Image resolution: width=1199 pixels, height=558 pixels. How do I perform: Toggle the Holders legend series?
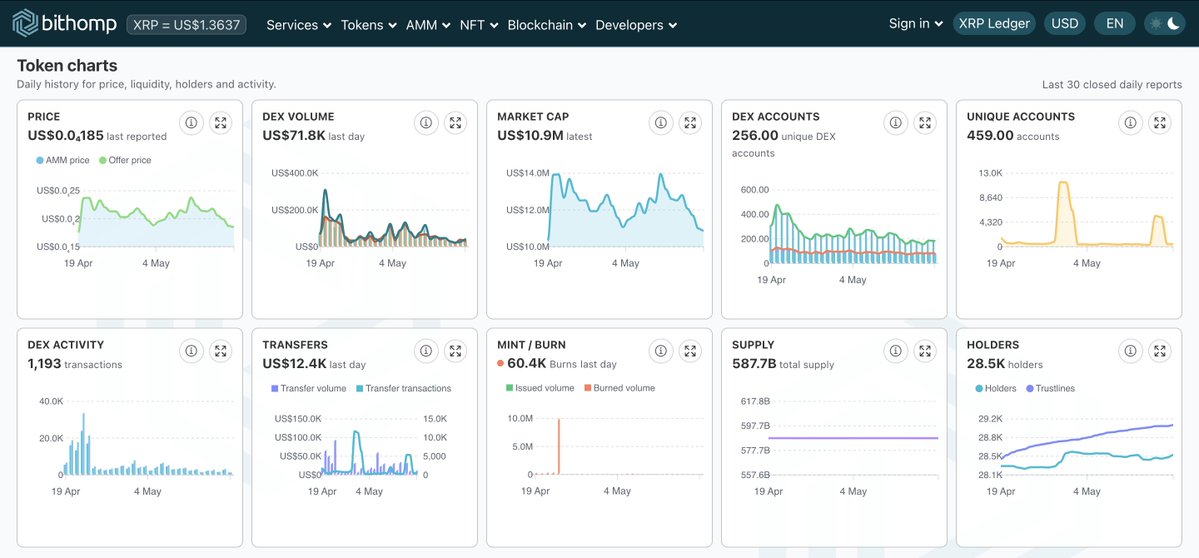pyautogui.click(x=996, y=388)
